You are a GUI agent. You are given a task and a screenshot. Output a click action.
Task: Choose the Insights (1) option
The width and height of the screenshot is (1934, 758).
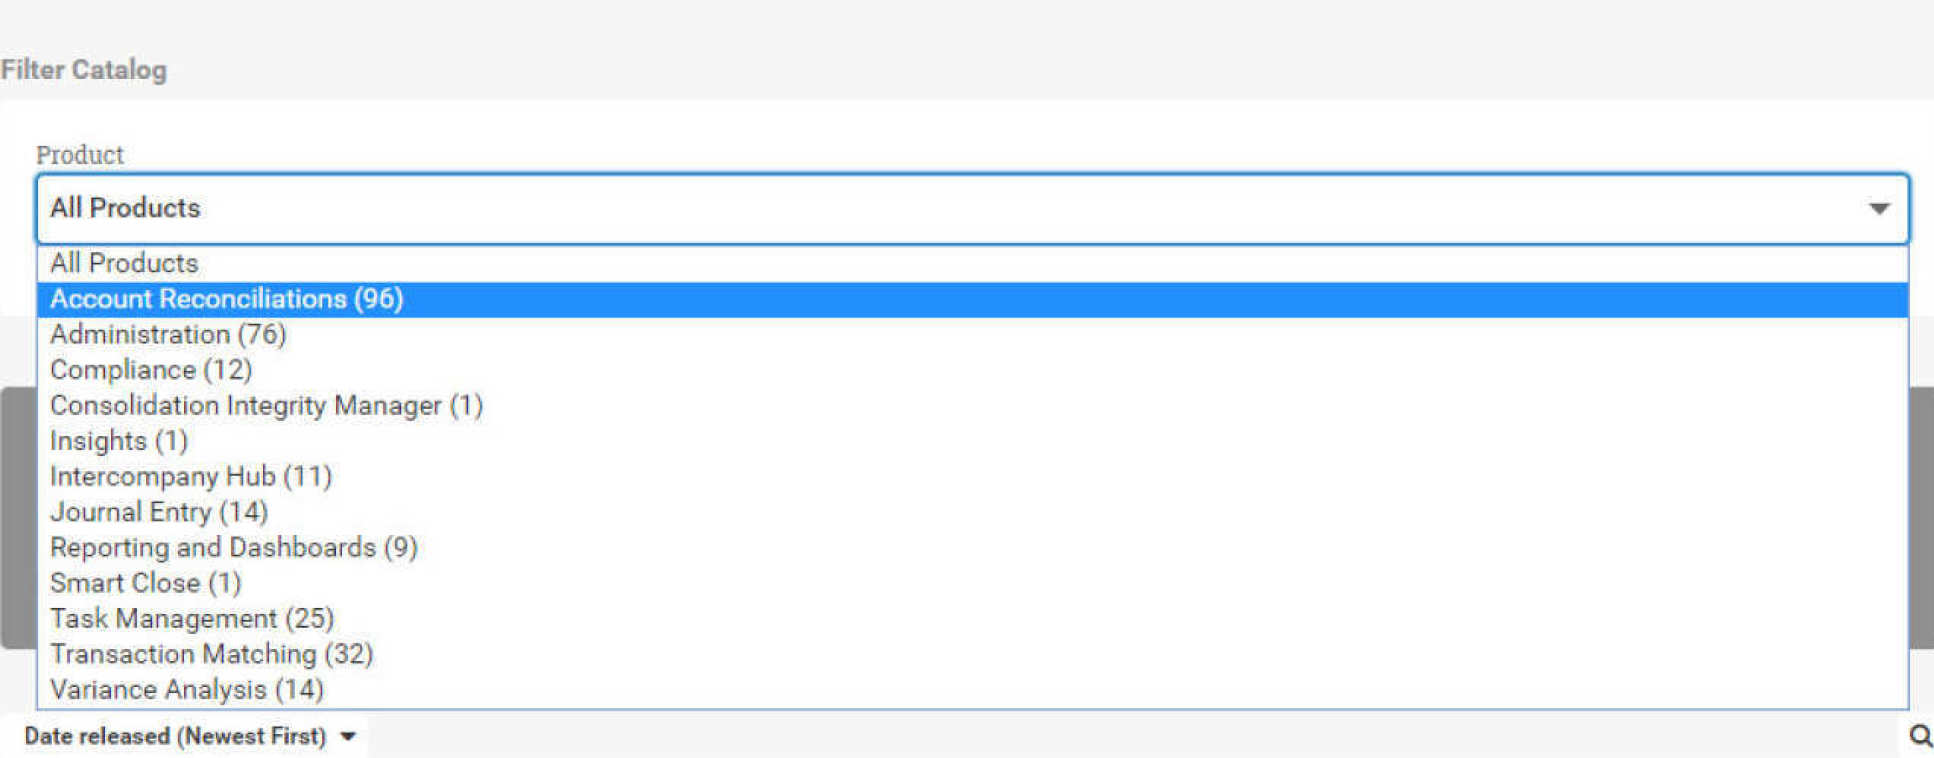click(119, 441)
